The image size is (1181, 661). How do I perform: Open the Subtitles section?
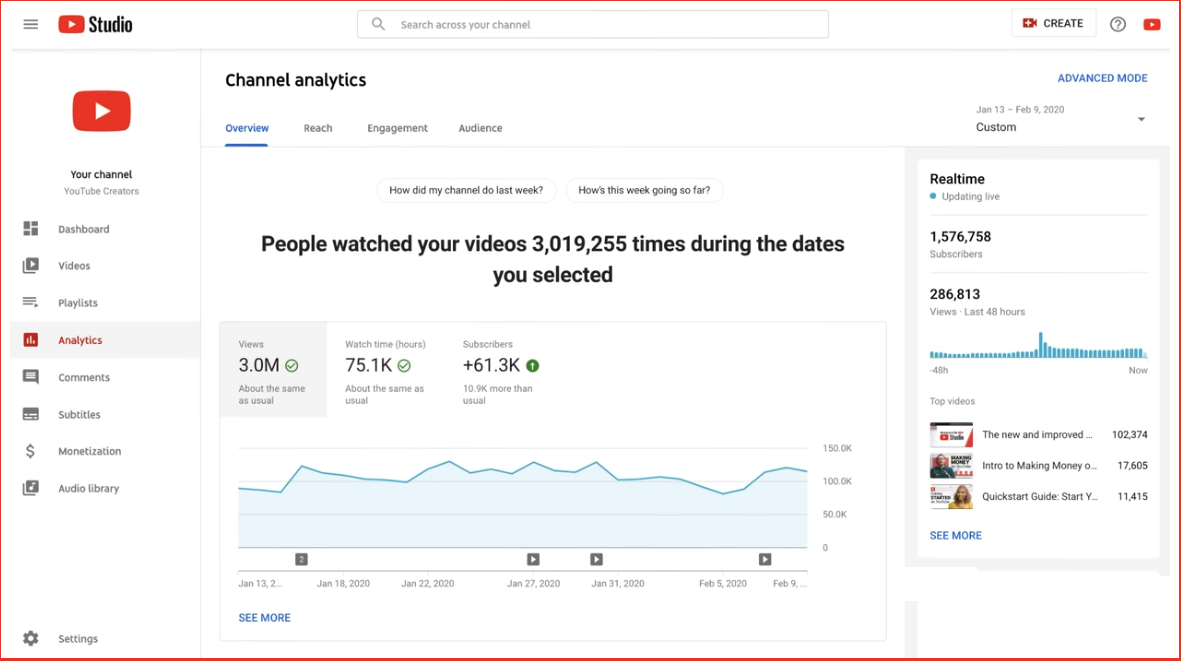[81, 414]
